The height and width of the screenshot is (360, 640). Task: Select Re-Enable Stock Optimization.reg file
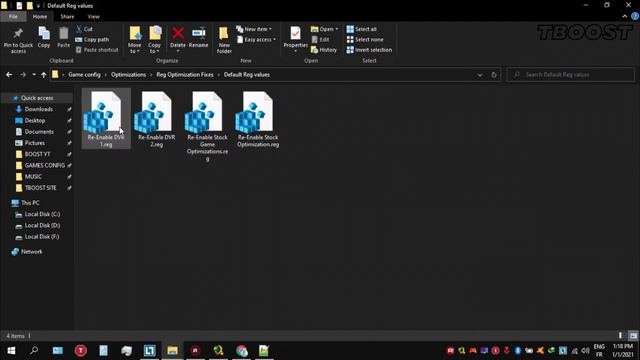(258, 119)
